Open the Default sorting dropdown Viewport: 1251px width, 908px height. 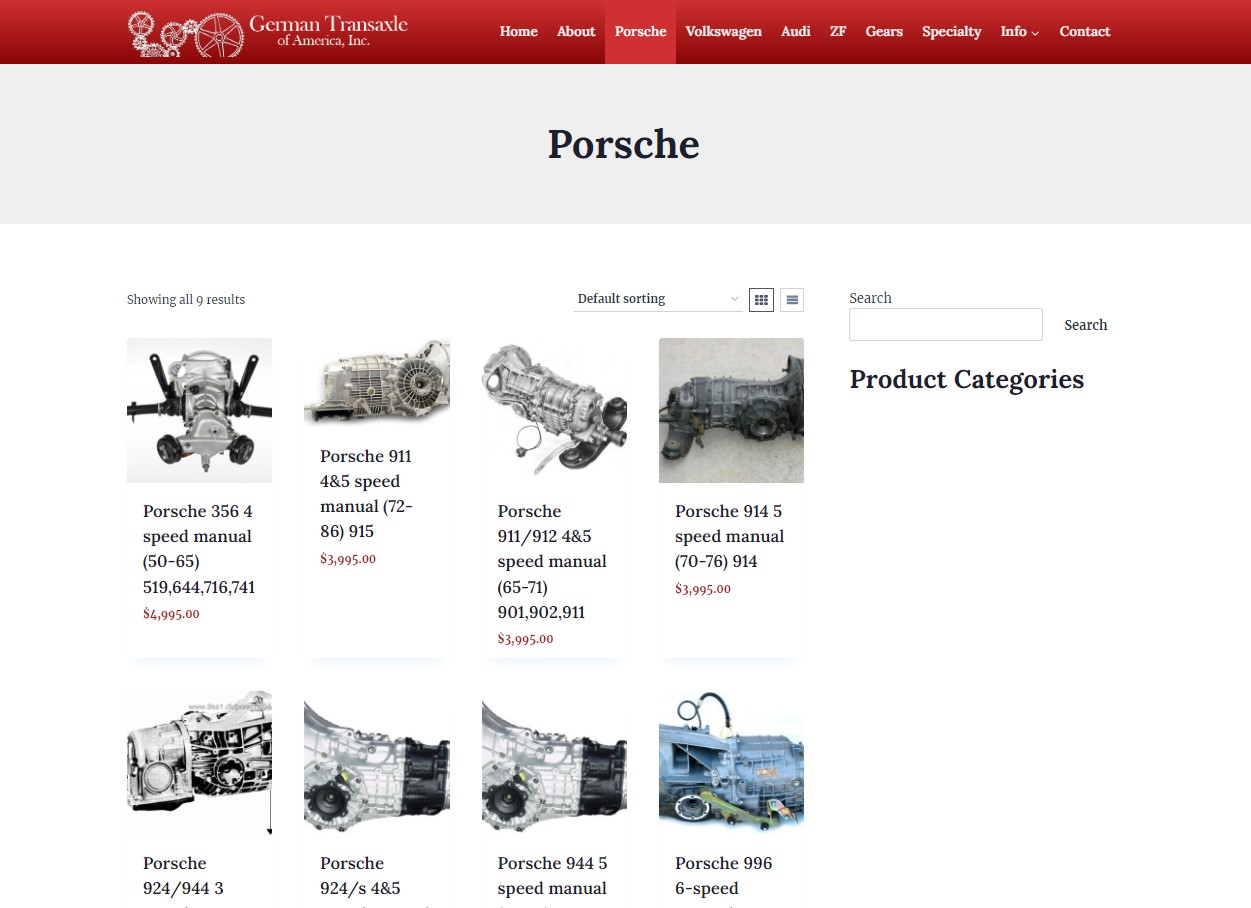click(x=658, y=299)
